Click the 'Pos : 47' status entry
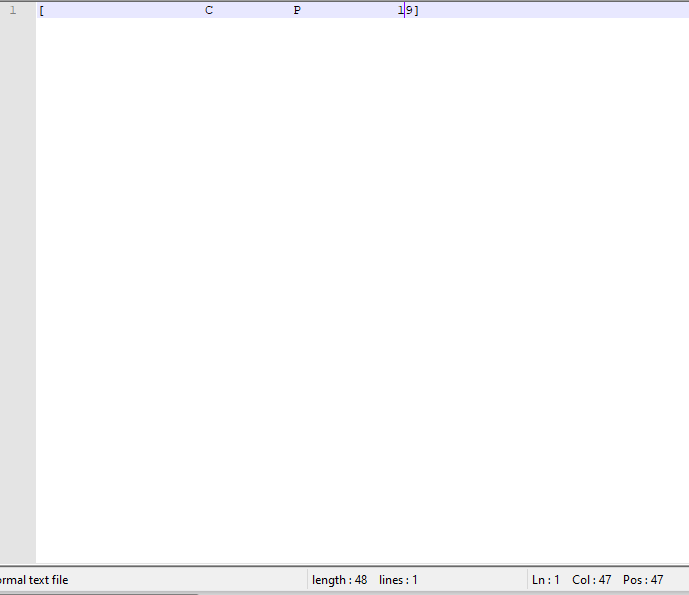The width and height of the screenshot is (689, 595). click(x=643, y=580)
